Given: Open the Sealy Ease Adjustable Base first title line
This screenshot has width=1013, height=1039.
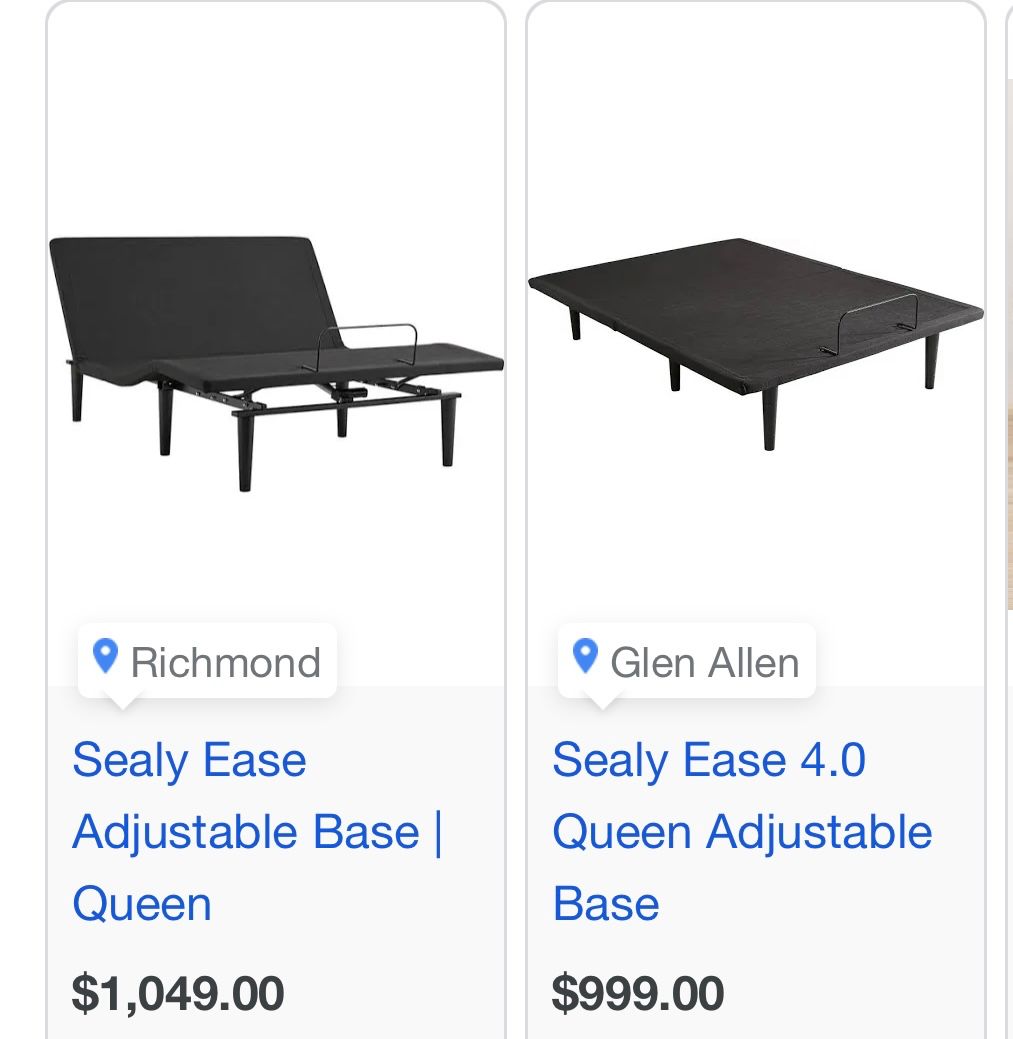Looking at the screenshot, I should coord(189,760).
